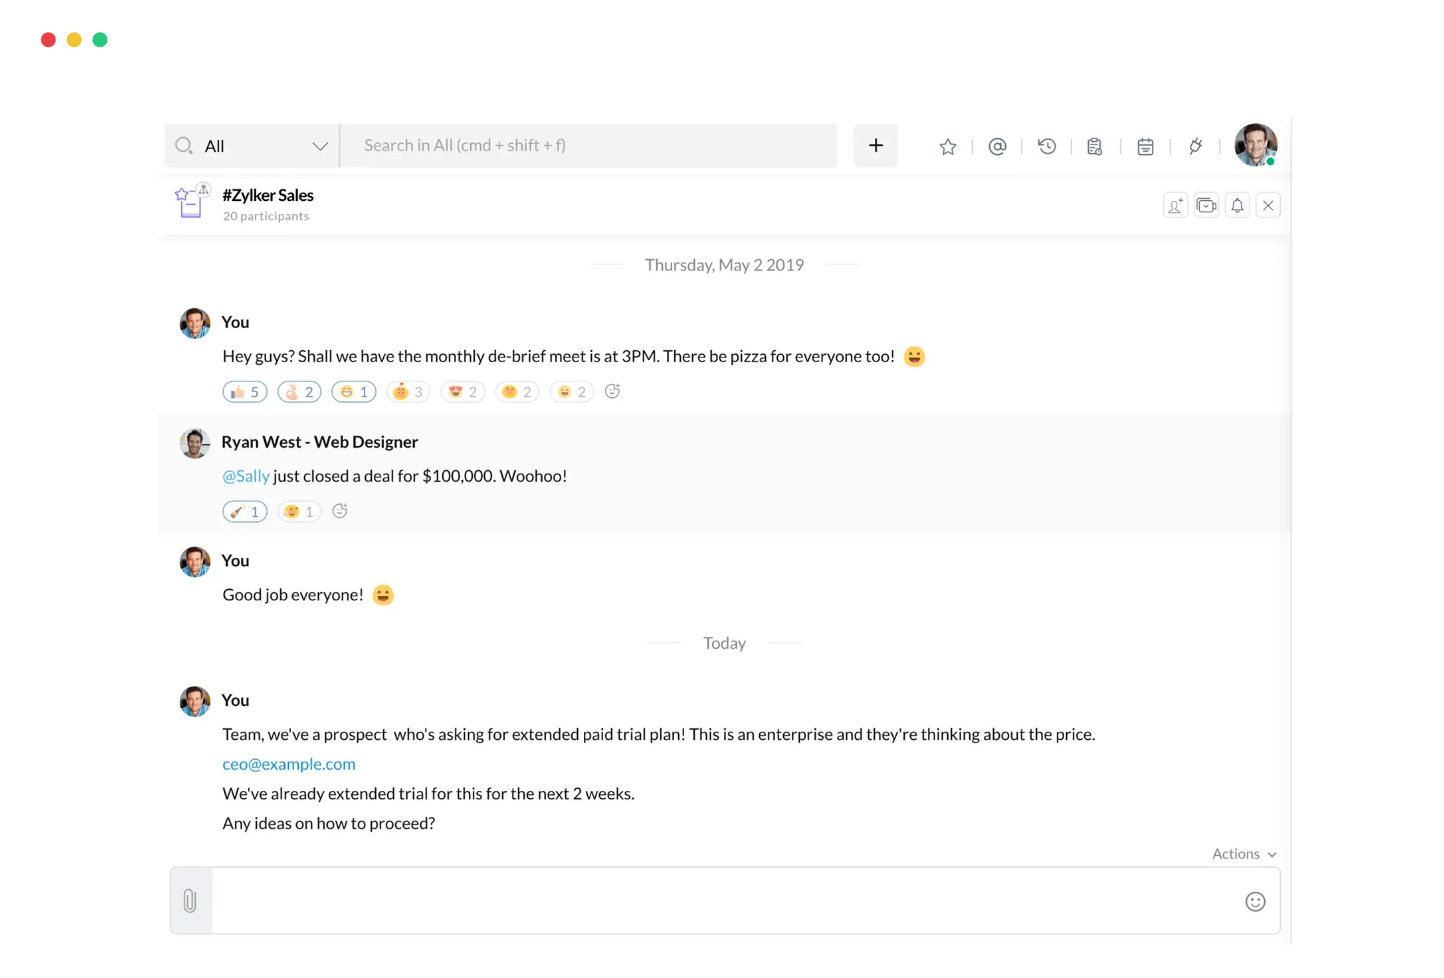
Task: Click the plus button beside search
Action: coord(876,146)
